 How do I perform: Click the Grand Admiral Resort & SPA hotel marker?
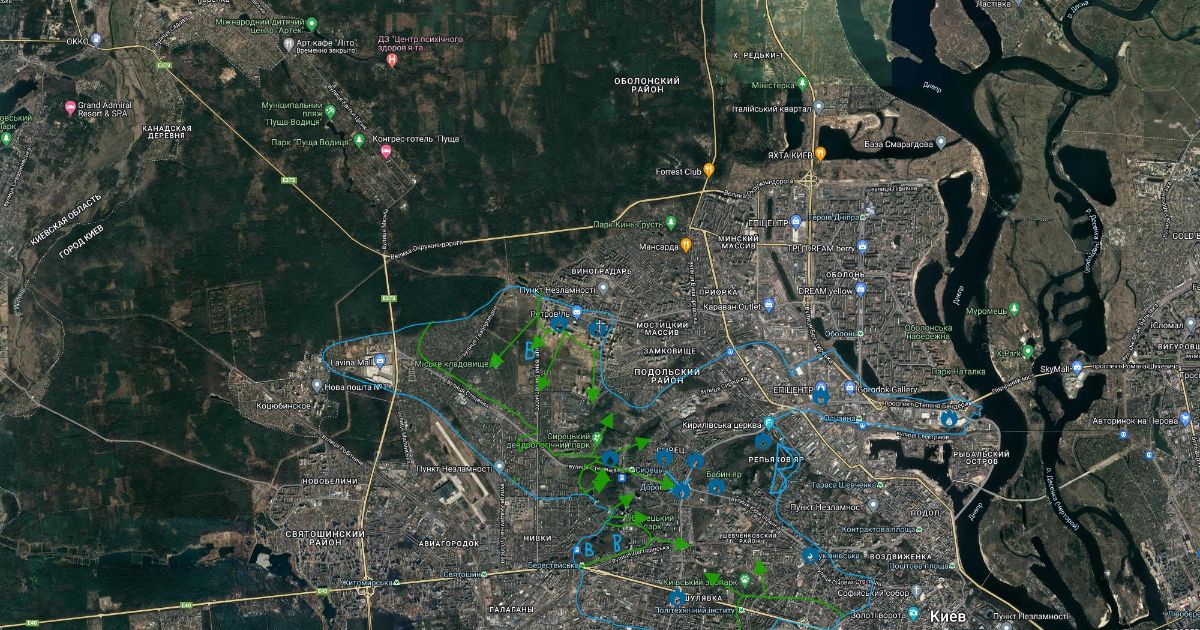coord(70,108)
